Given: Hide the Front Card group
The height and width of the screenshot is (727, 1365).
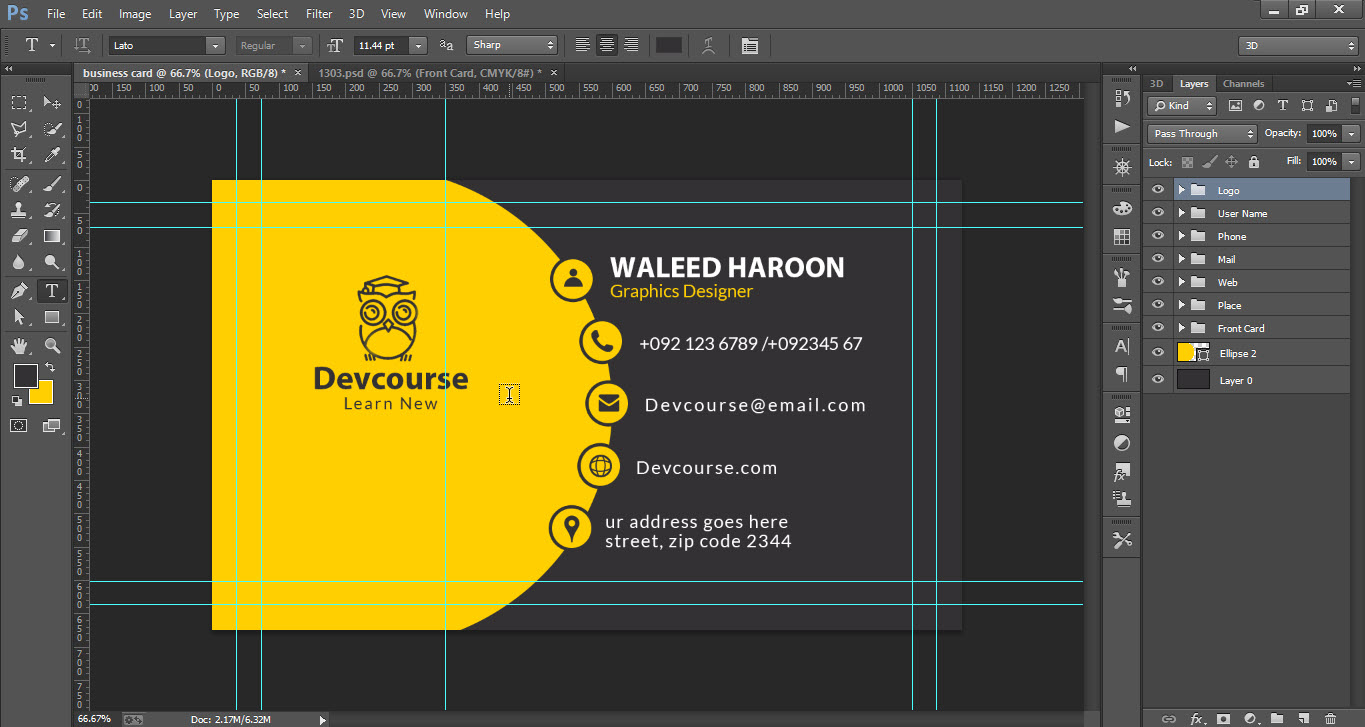Looking at the screenshot, I should (1158, 328).
